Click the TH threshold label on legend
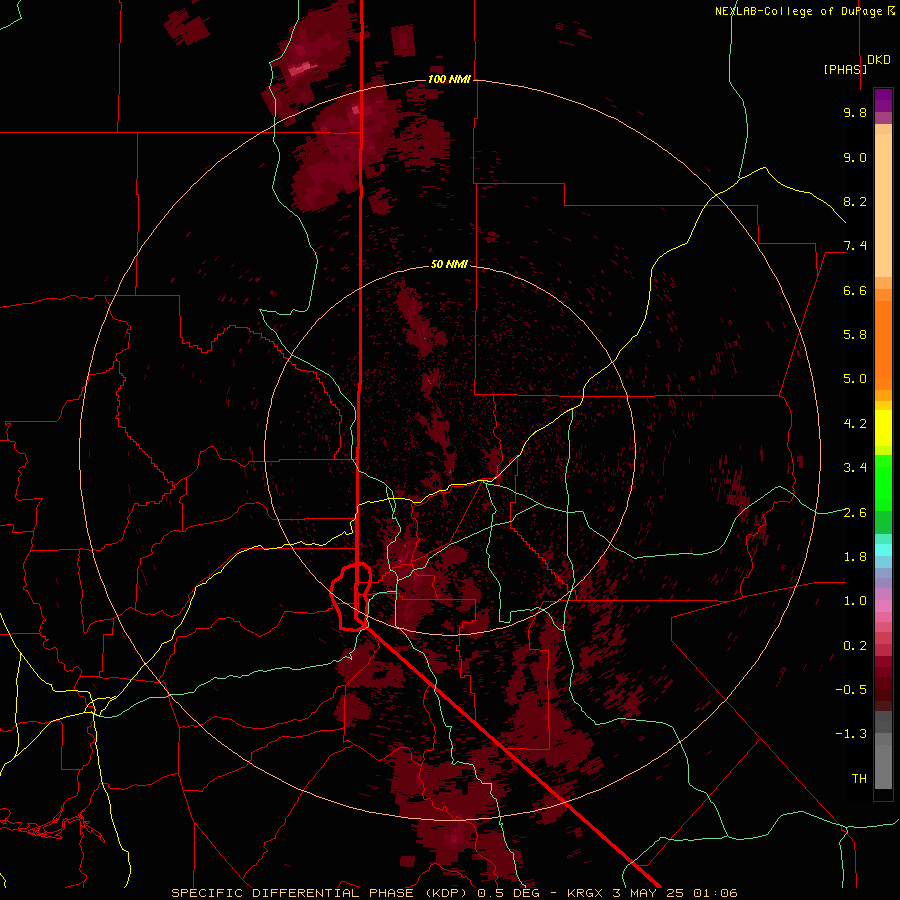Image resolution: width=900 pixels, height=900 pixels. pos(859,779)
